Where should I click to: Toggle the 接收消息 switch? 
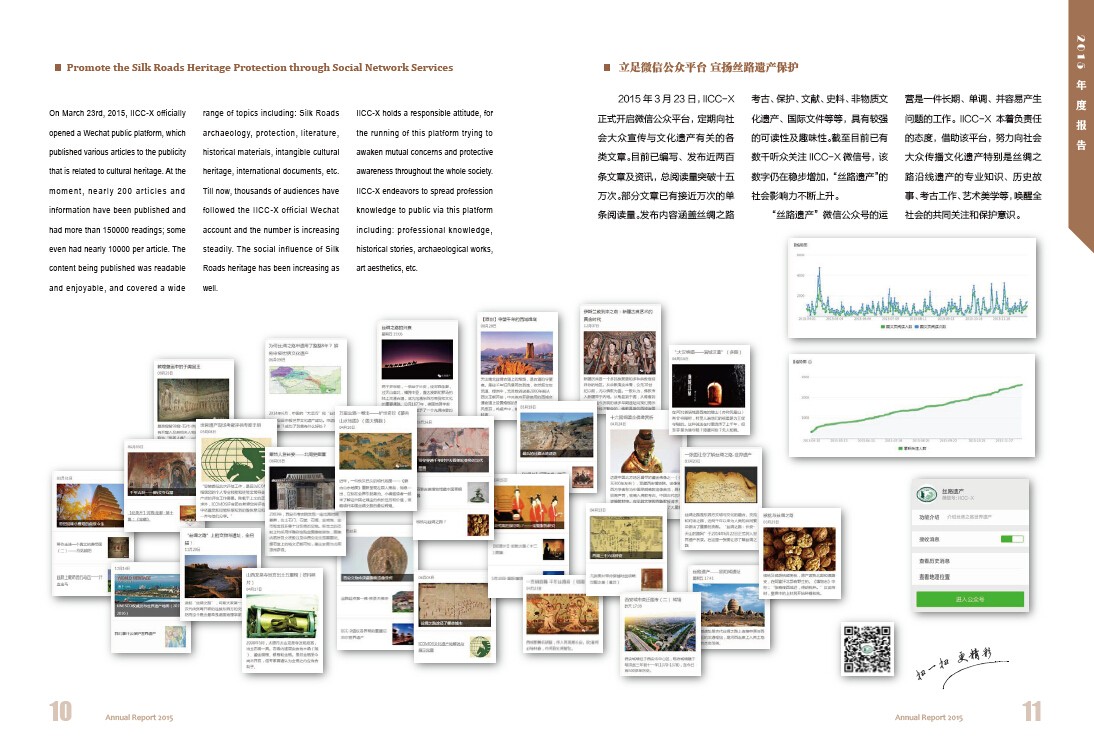[1012, 539]
